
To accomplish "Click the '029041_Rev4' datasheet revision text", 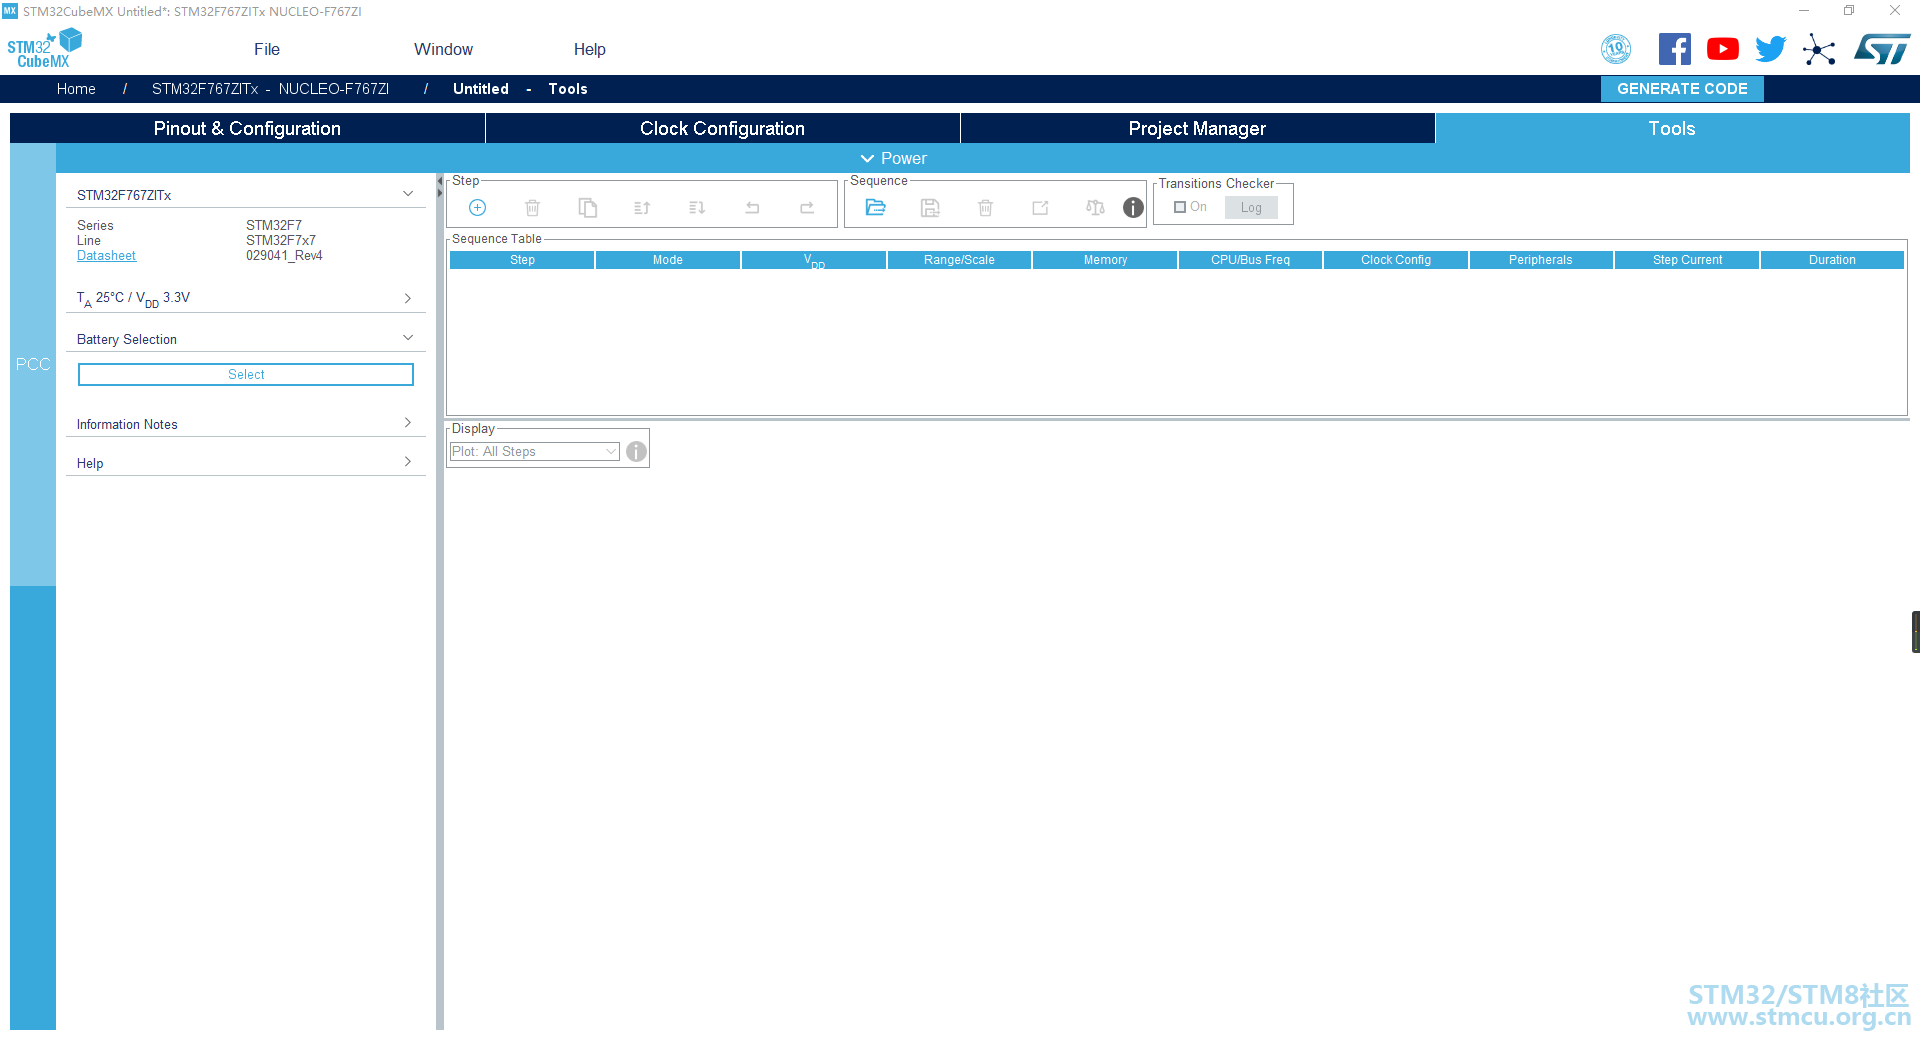I will coord(284,256).
